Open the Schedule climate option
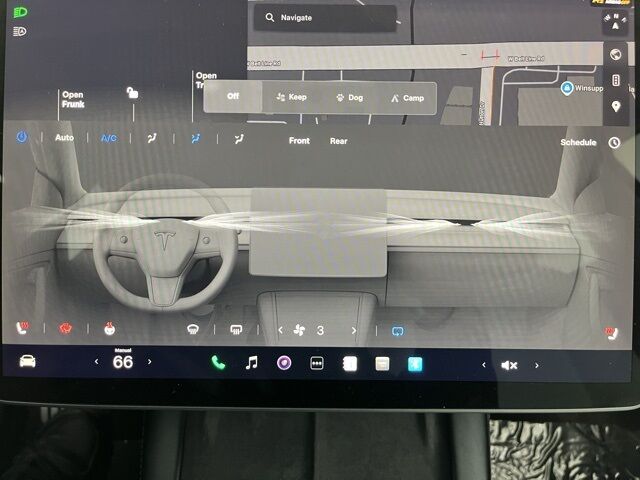Viewport: 640px width, 480px height. [578, 142]
